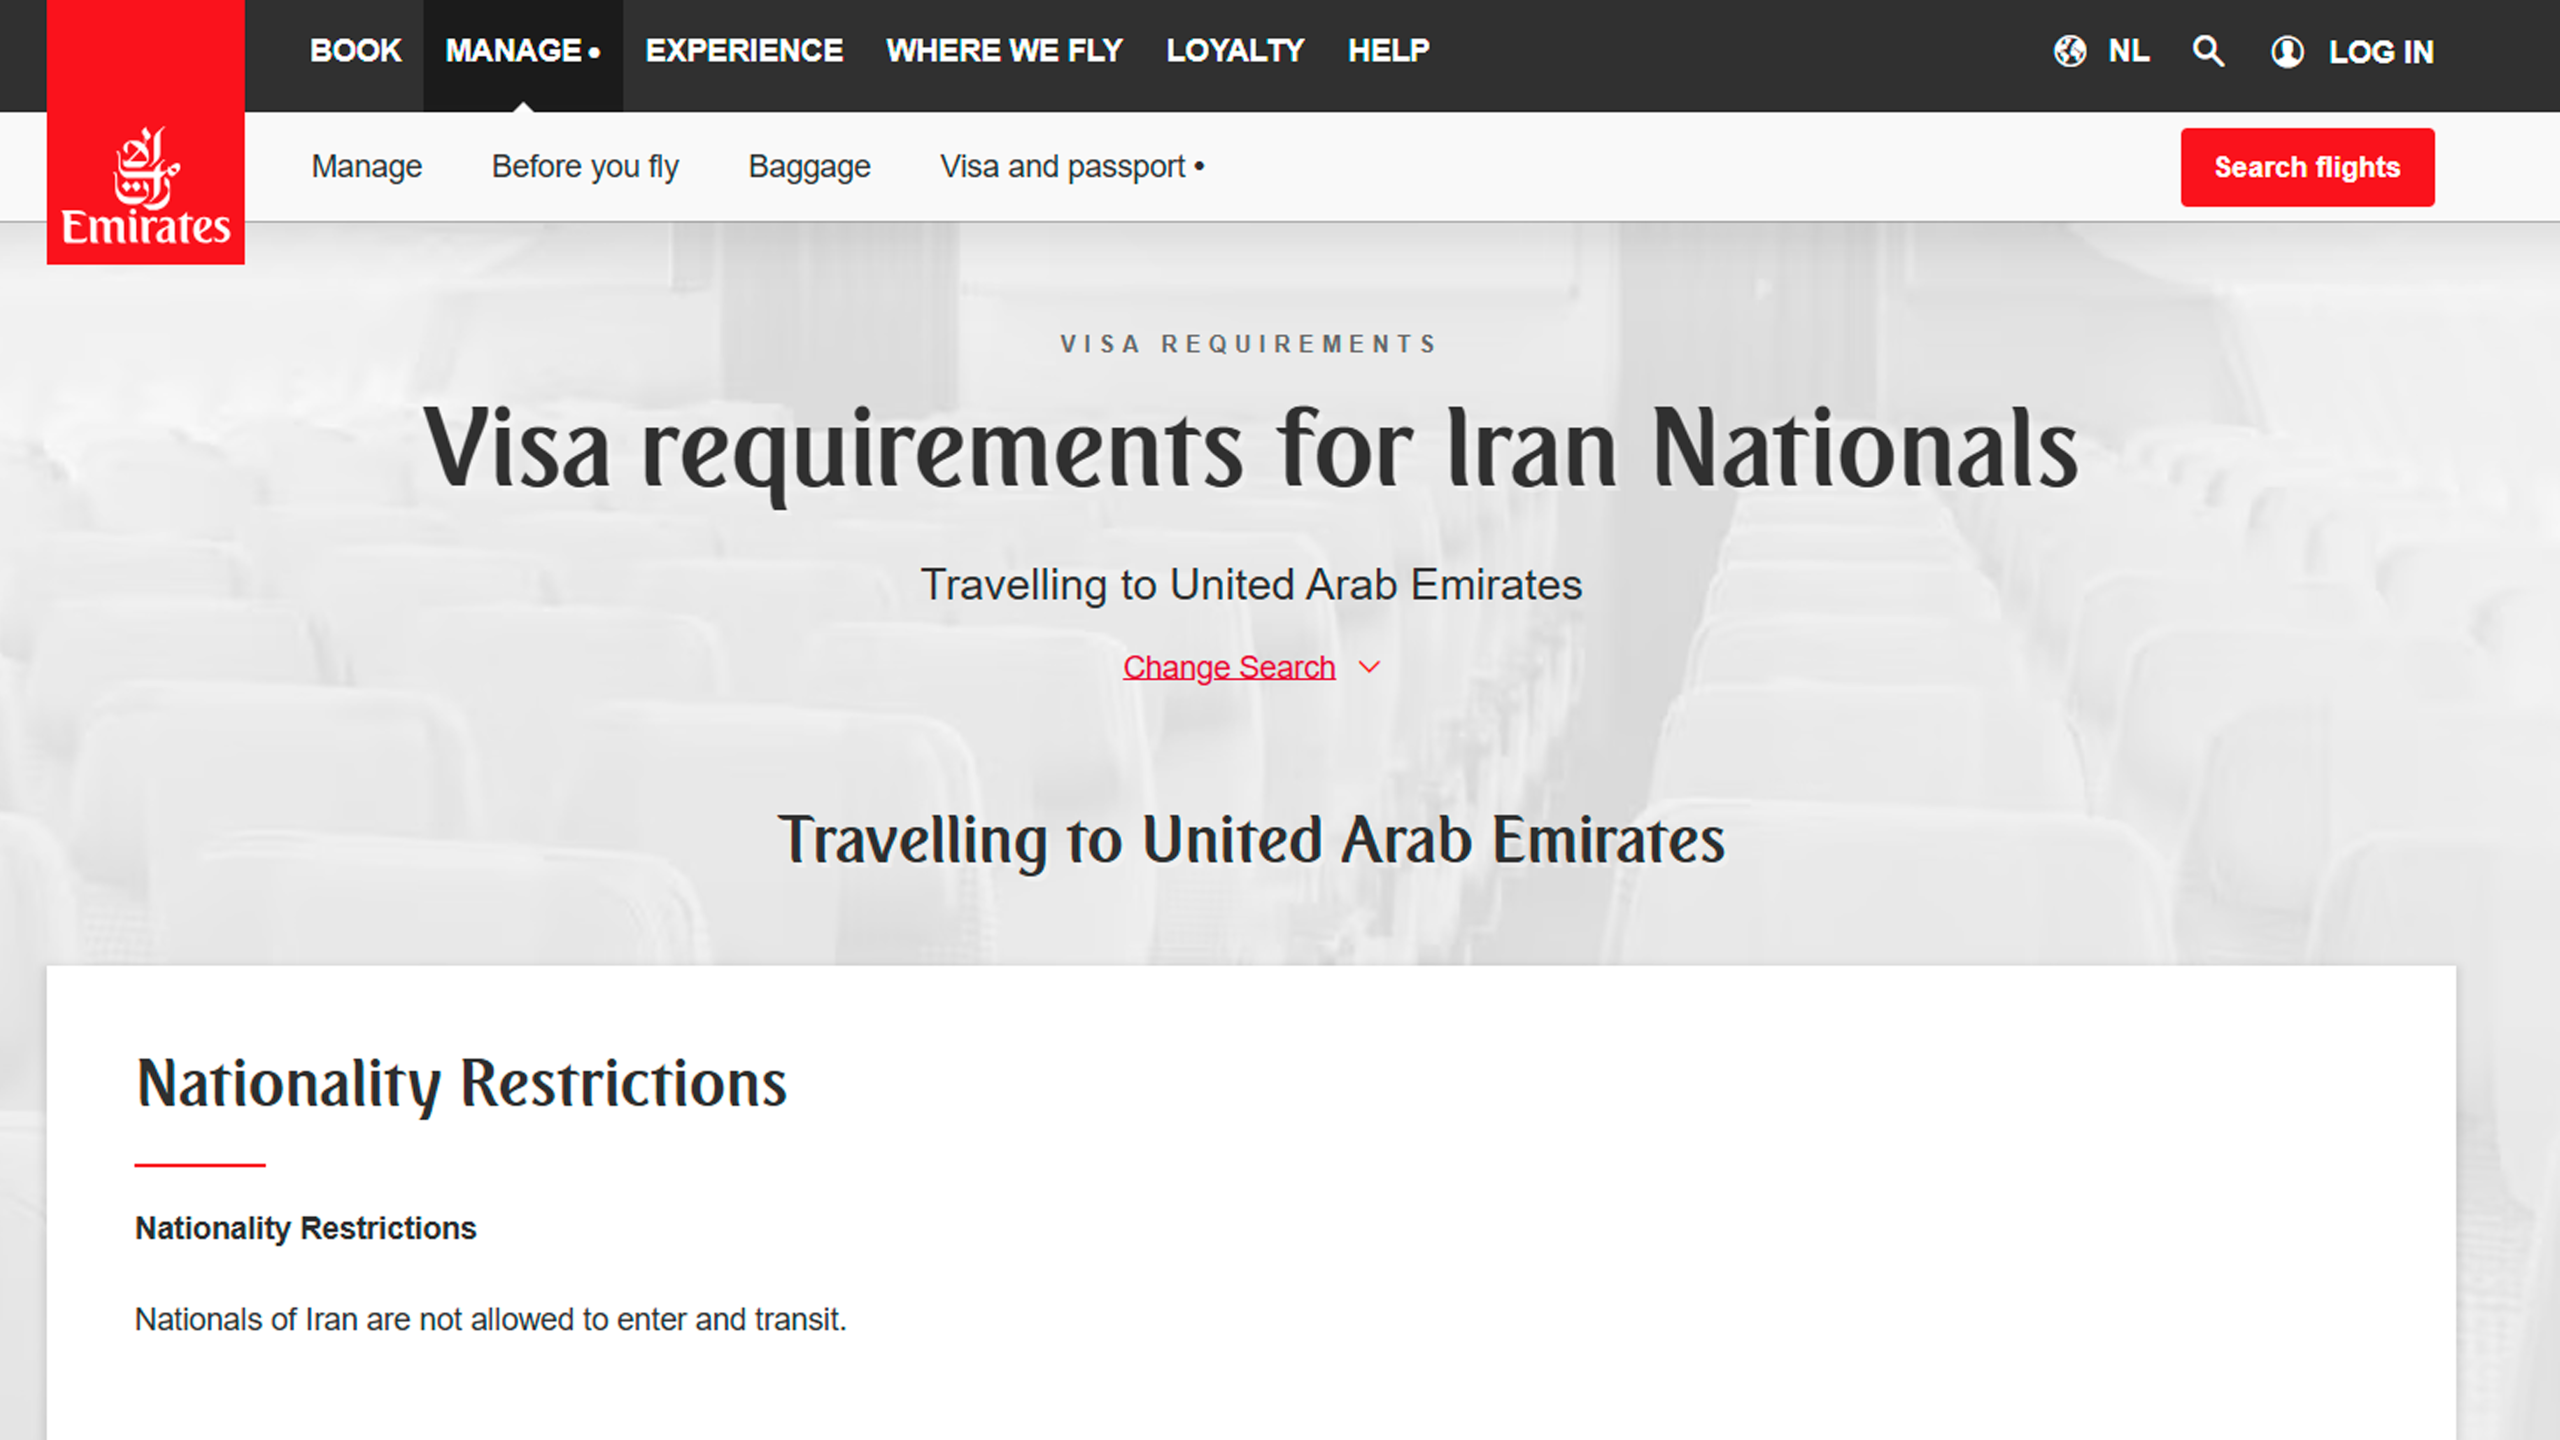Go to Before you fly tab

[585, 166]
